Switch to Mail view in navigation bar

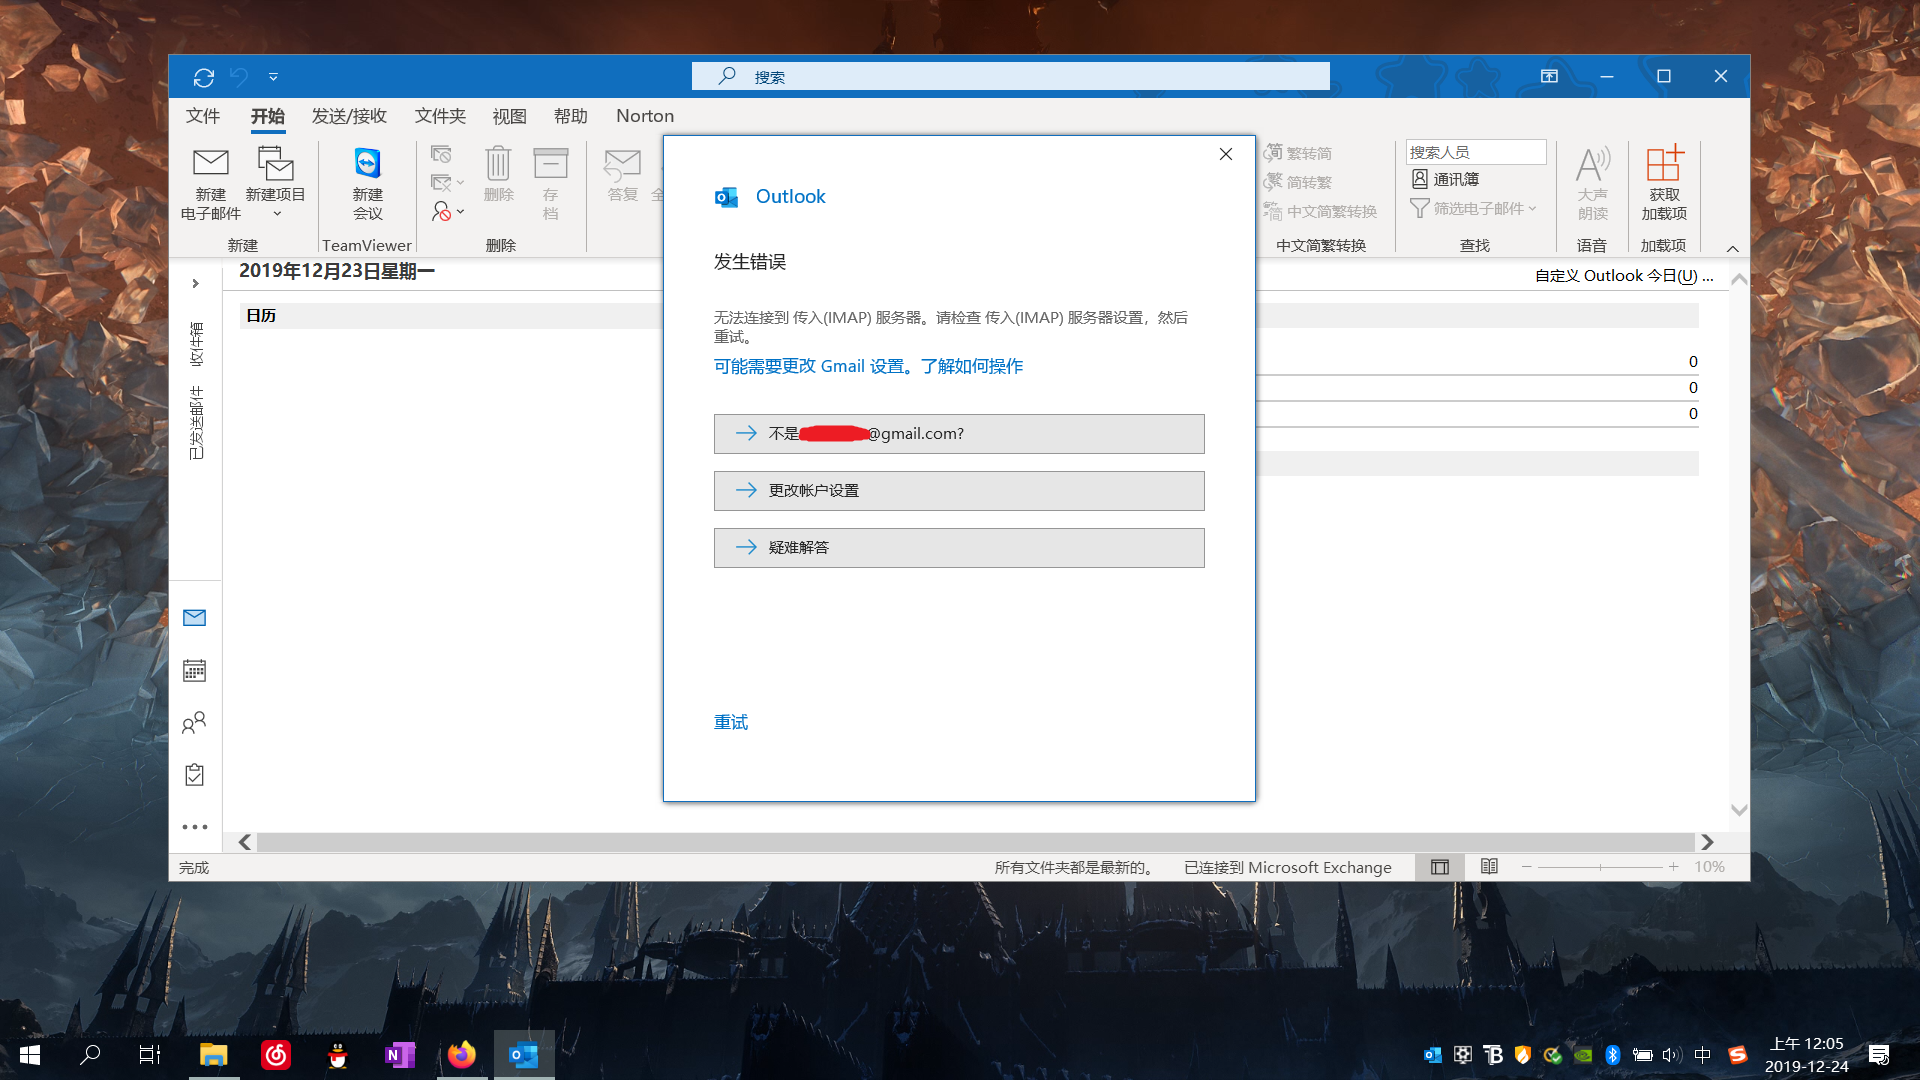(195, 618)
